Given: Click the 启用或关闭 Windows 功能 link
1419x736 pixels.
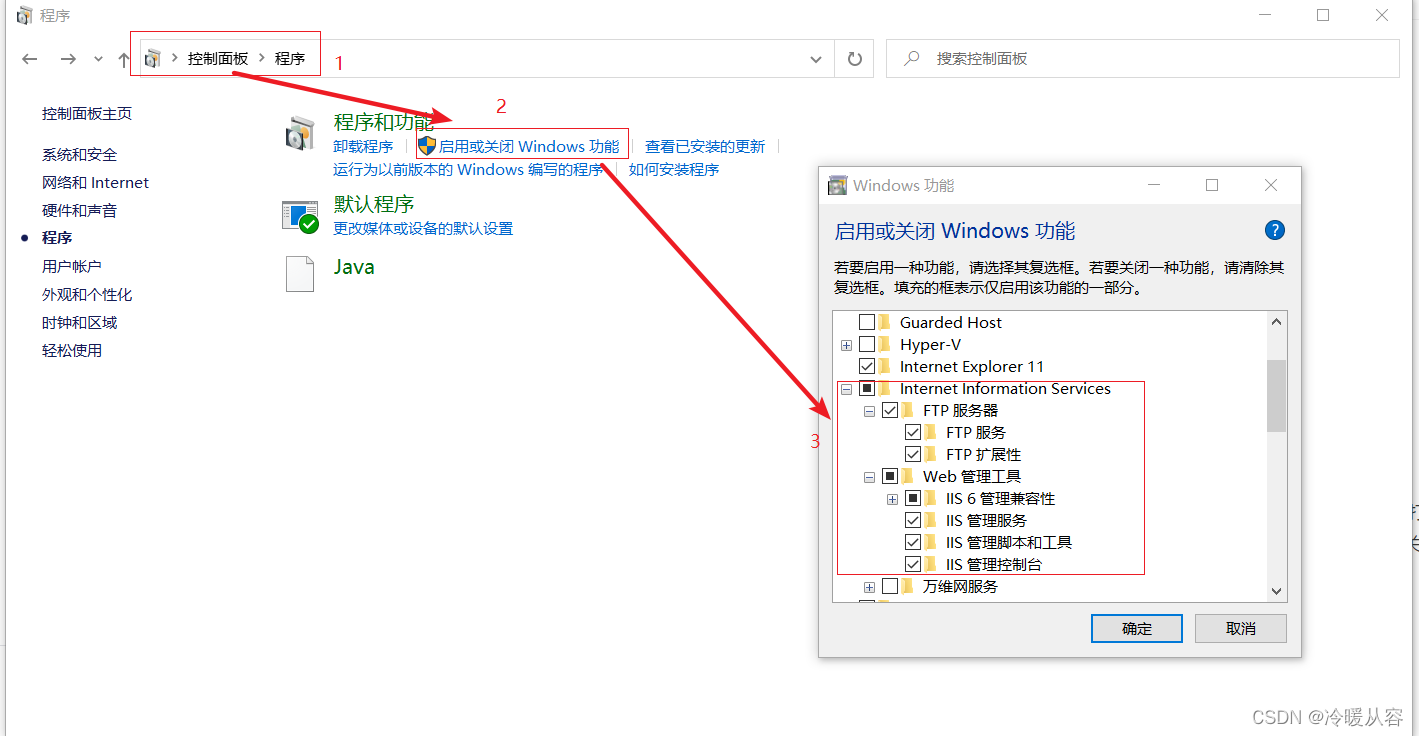Looking at the screenshot, I should [x=529, y=147].
